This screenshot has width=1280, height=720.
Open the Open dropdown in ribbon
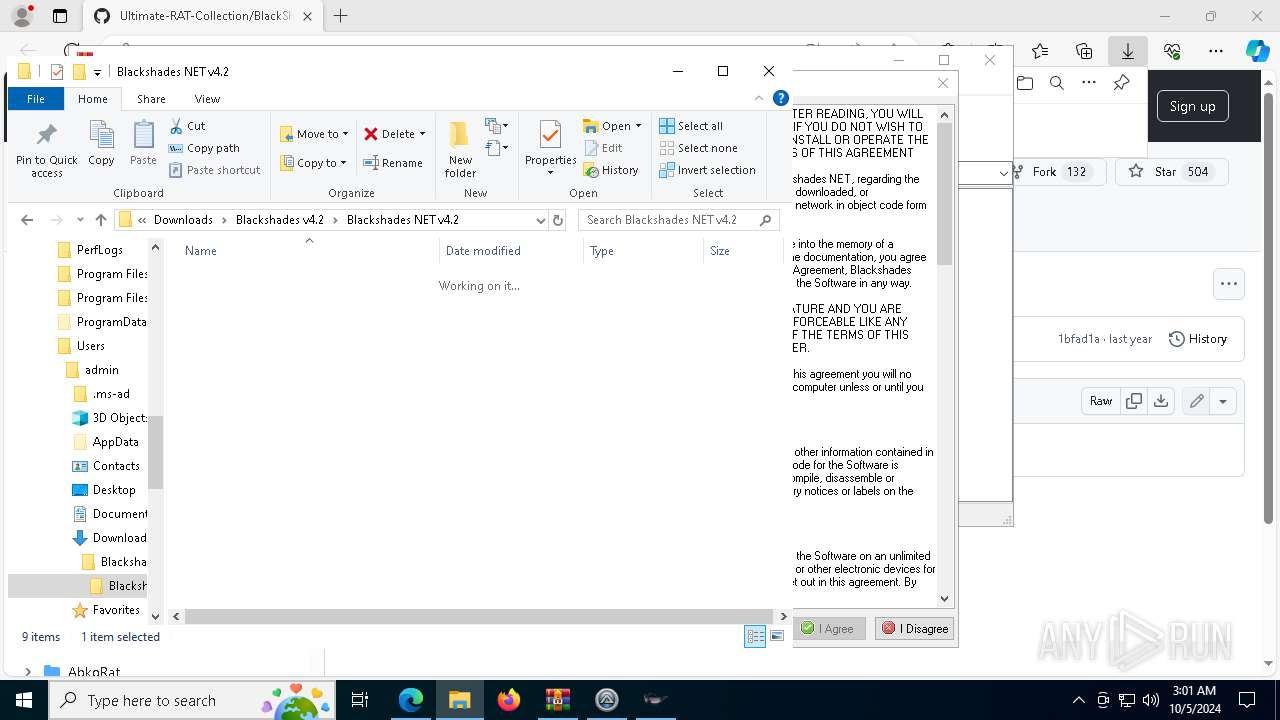[x=612, y=126]
